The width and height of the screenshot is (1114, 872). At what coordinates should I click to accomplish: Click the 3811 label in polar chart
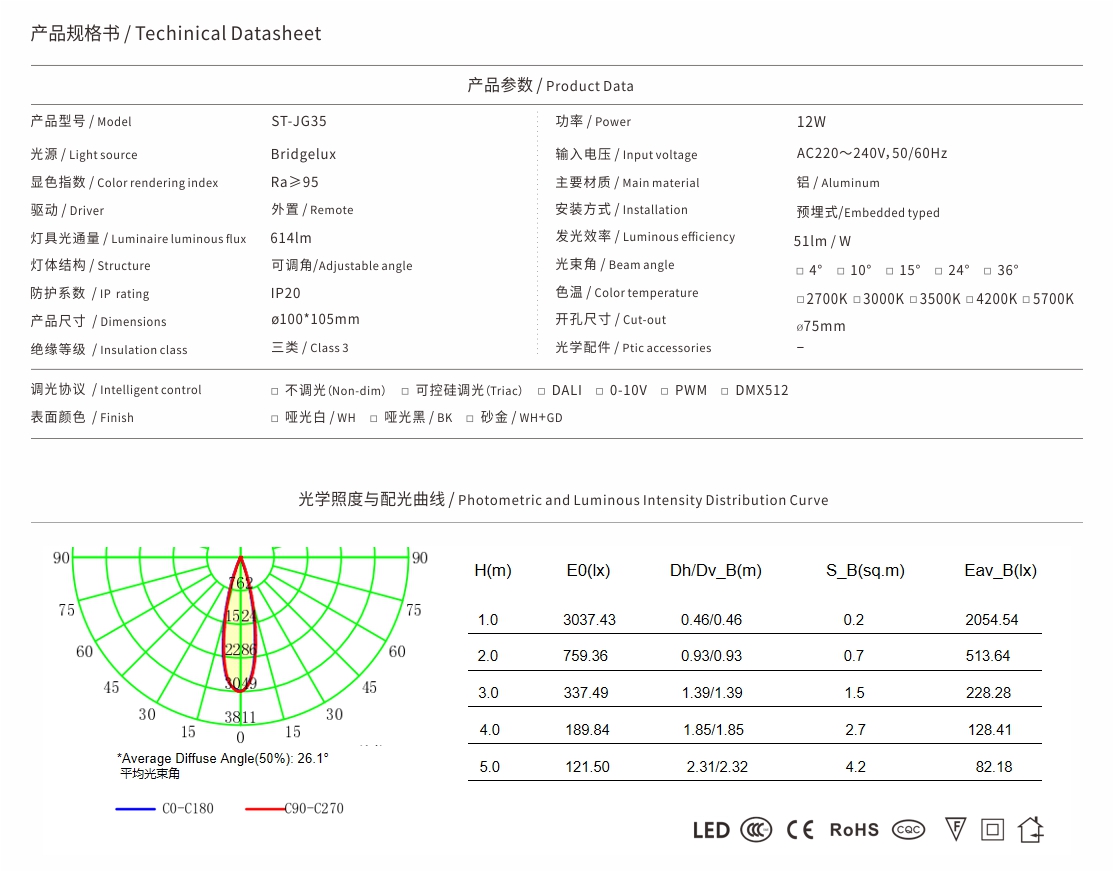point(240,717)
